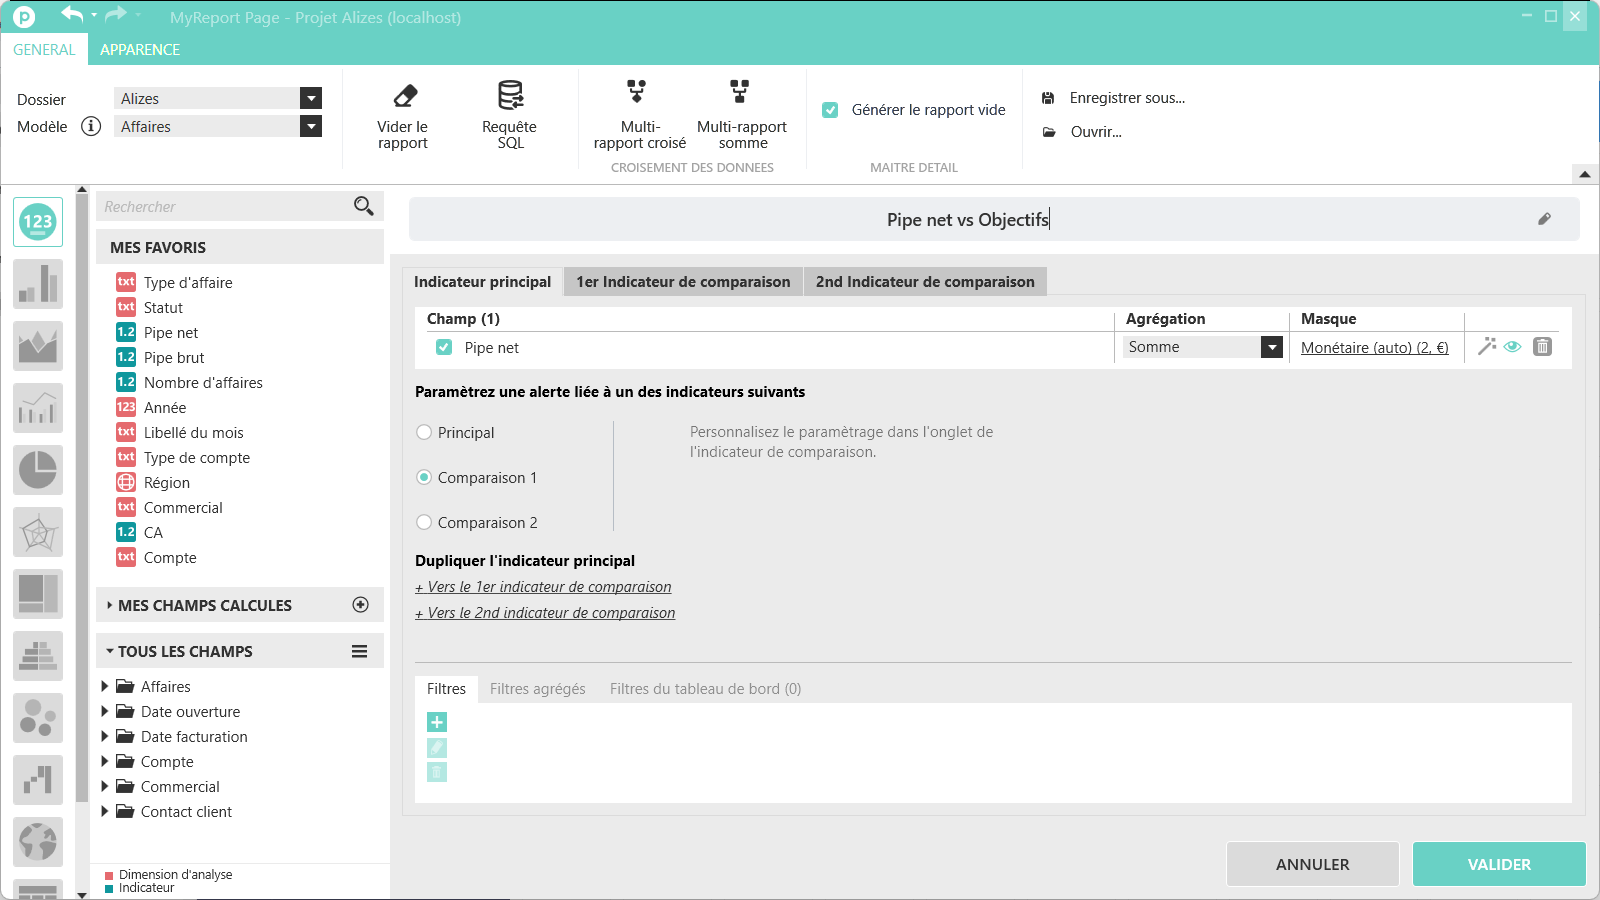Click in the Rechercher search field
Viewport: 1600px width, 900px height.
pos(225,207)
